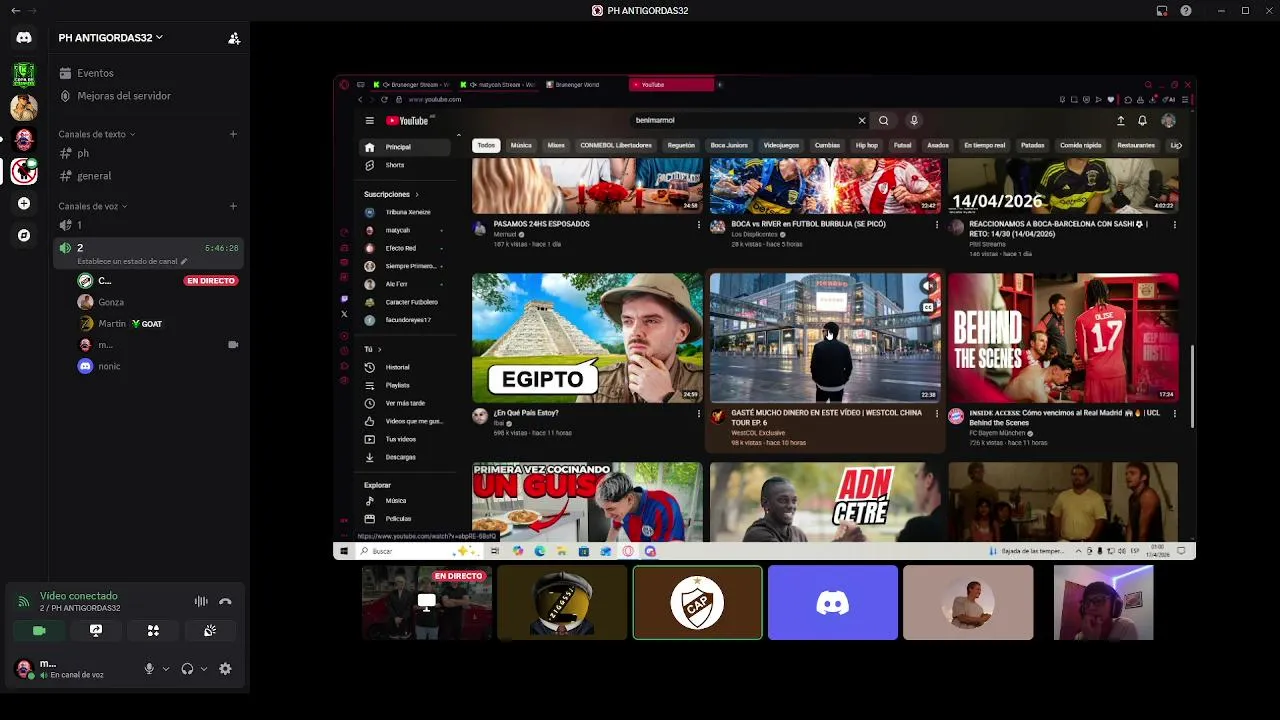Open the soundboard icon in voice panel
This screenshot has height=720, width=1280.
[210, 631]
